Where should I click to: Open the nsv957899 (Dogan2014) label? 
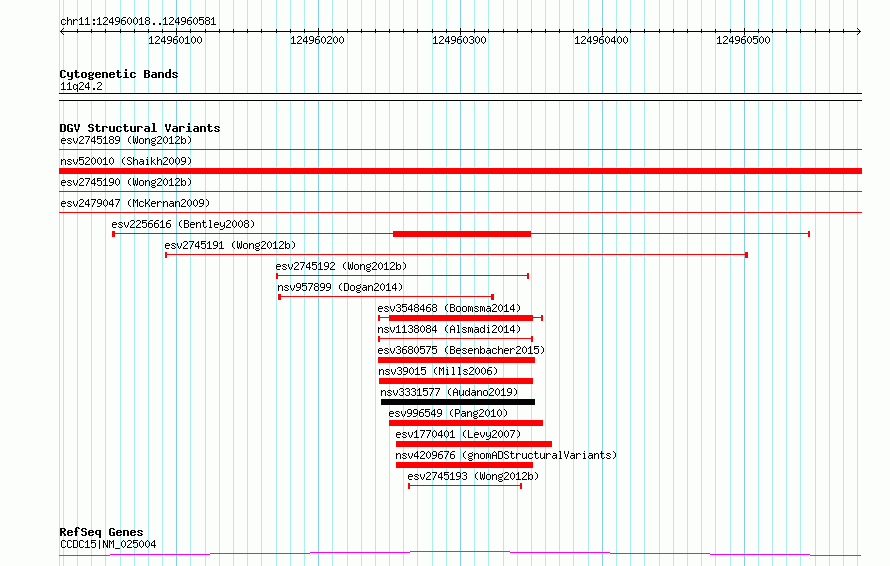(x=340, y=287)
